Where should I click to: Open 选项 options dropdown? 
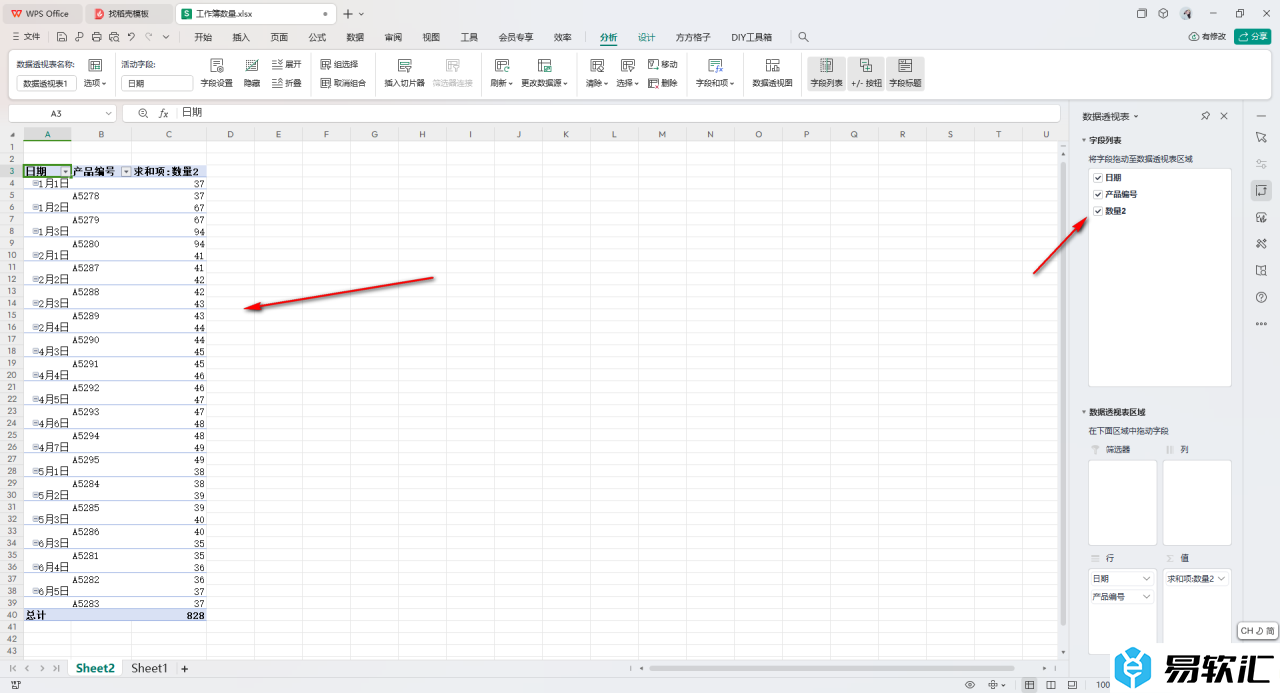point(95,84)
